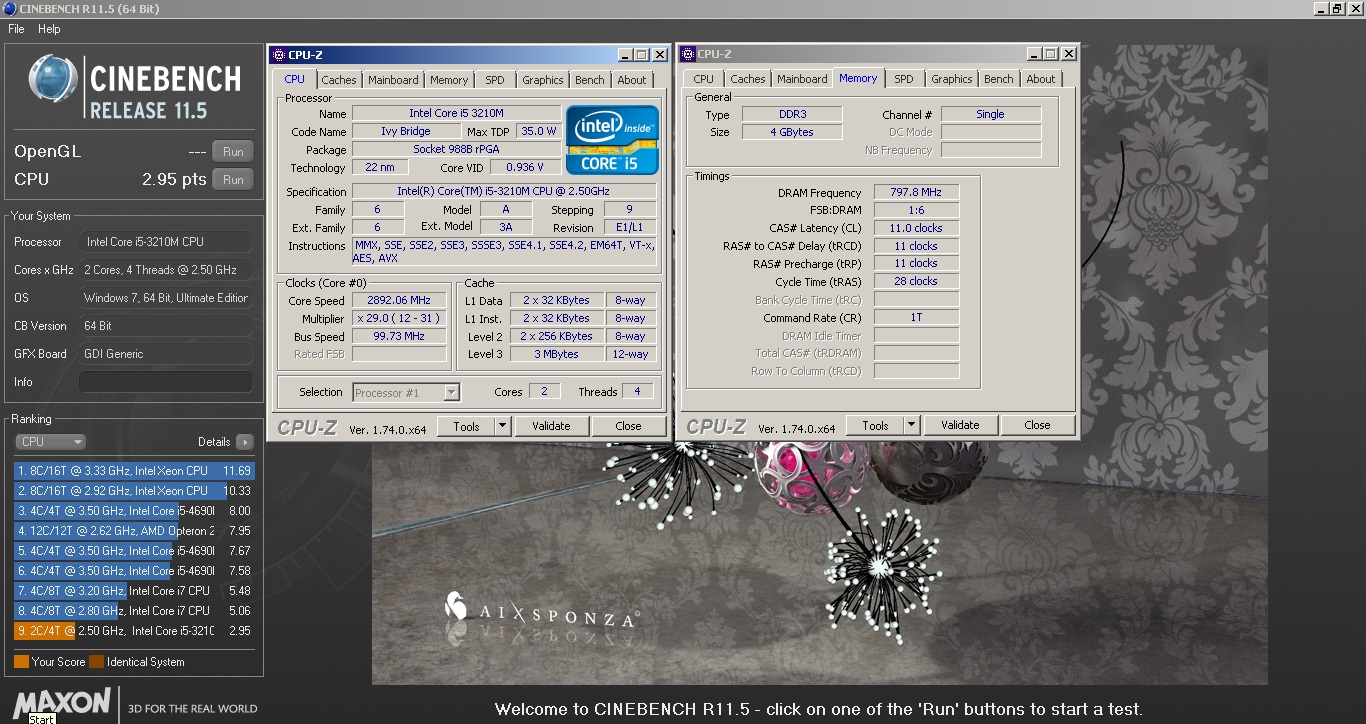Select ranking entry 8C/16T @ 3.33 GHz Xeon

pos(134,470)
